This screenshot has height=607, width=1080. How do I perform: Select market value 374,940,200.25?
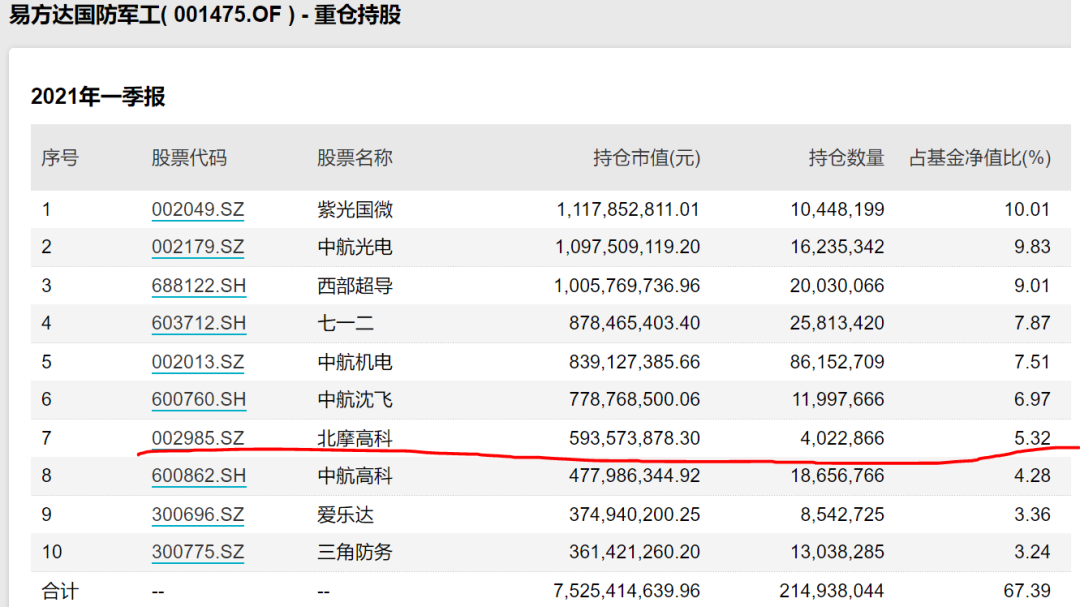(634, 515)
